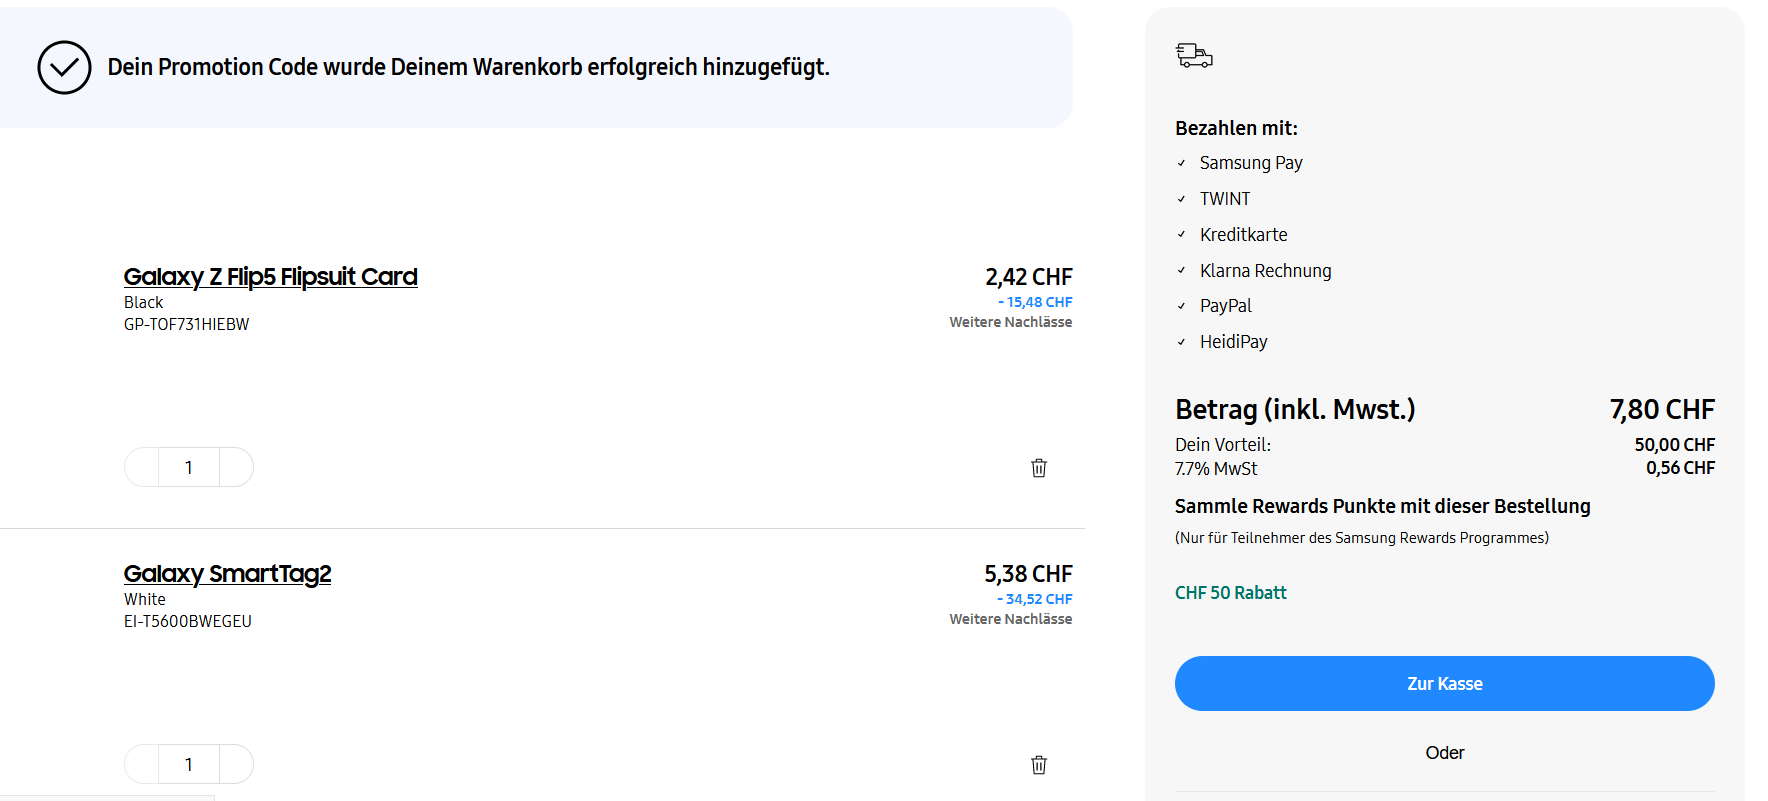Remove Galaxy SmartTag2 using its trash icon

coord(1039,765)
